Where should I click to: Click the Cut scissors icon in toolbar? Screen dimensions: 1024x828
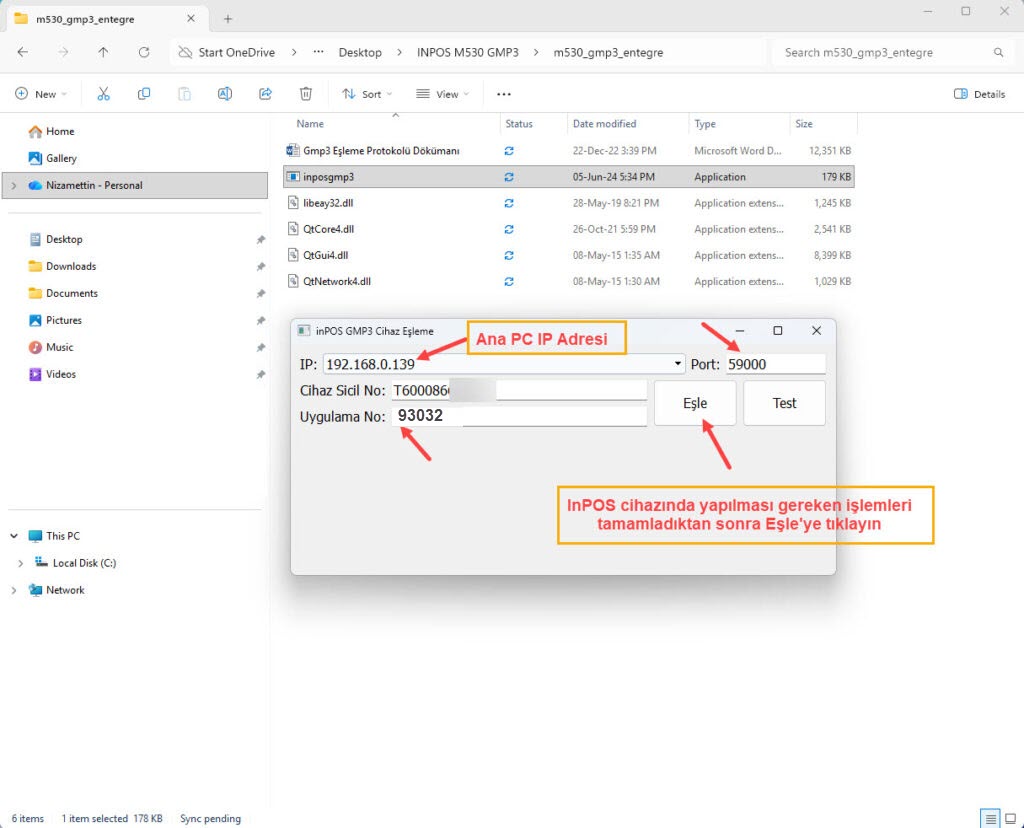click(x=103, y=94)
